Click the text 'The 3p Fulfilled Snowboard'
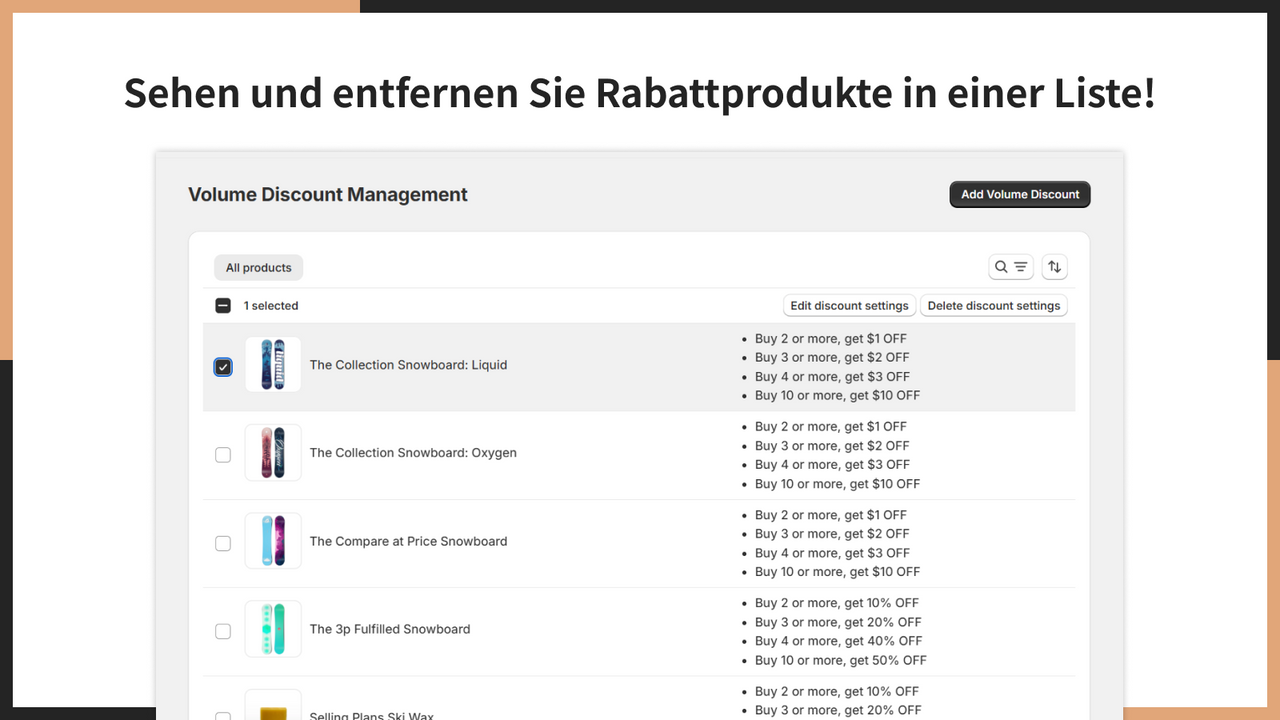This screenshot has height=720, width=1280. [x=390, y=629]
